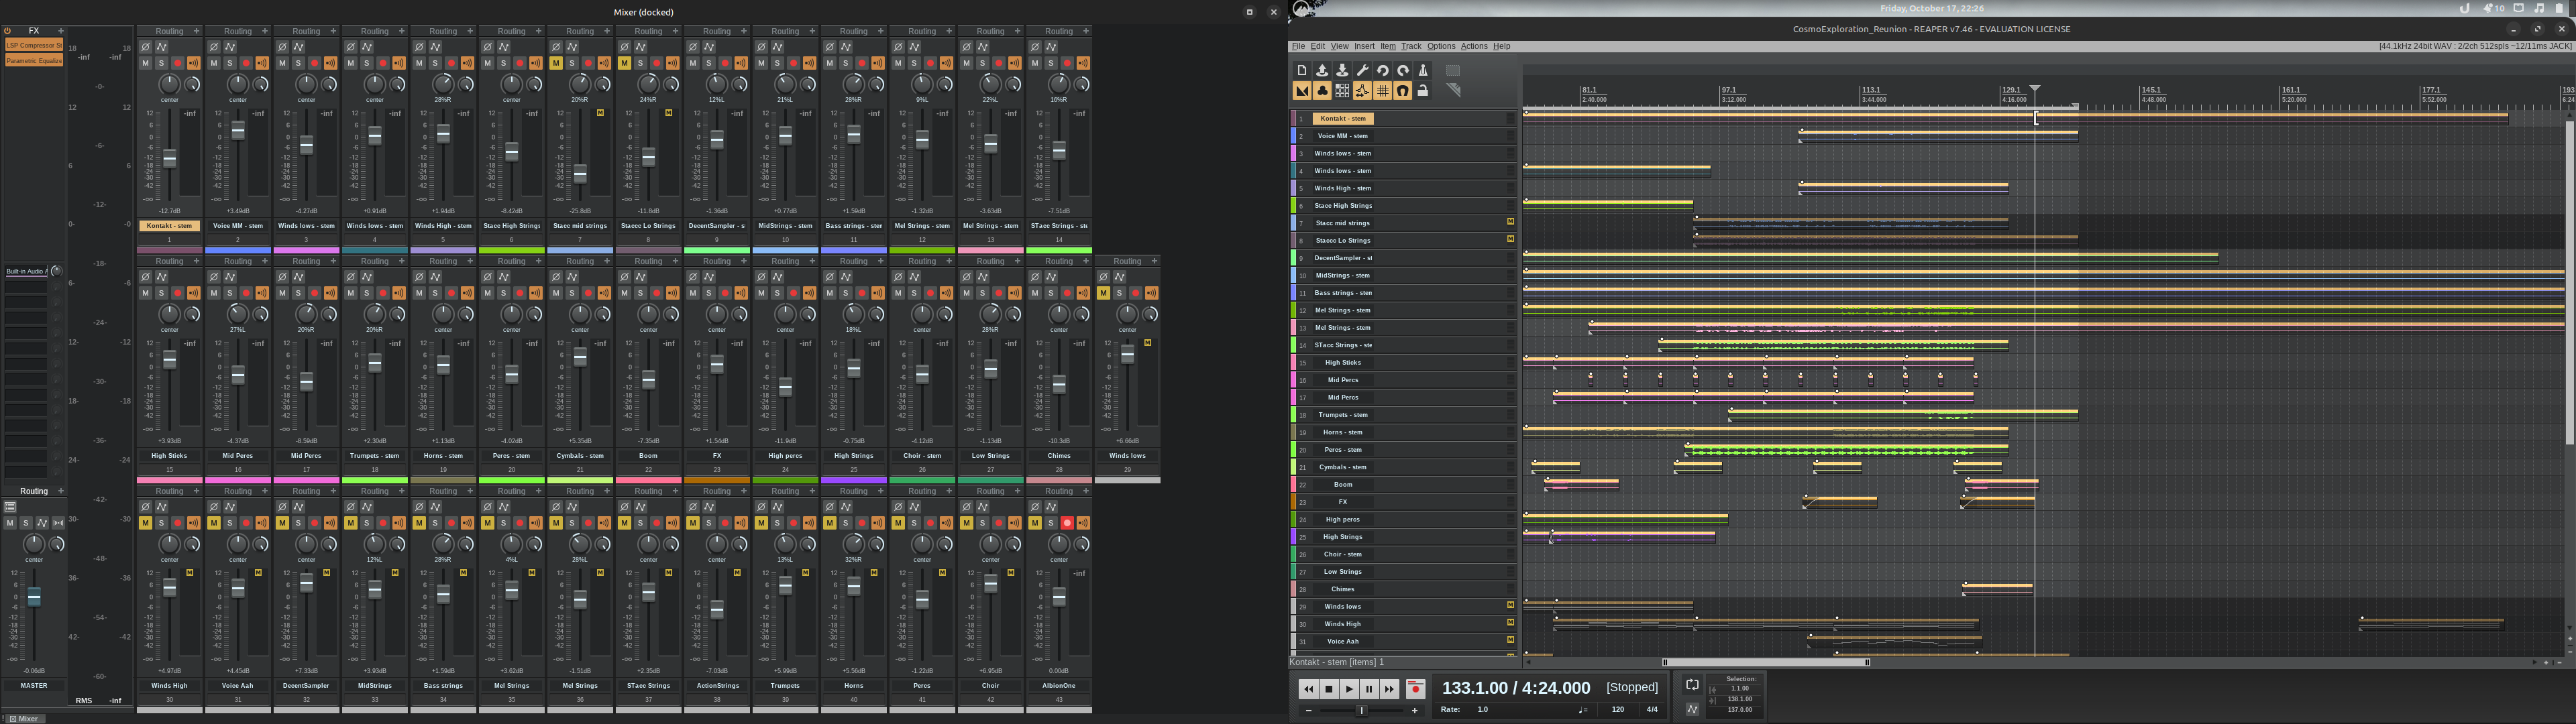Viewport: 2576px width, 724px height.
Task: Solo the Voice MM - stem mixer channel
Action: pyautogui.click(x=230, y=63)
